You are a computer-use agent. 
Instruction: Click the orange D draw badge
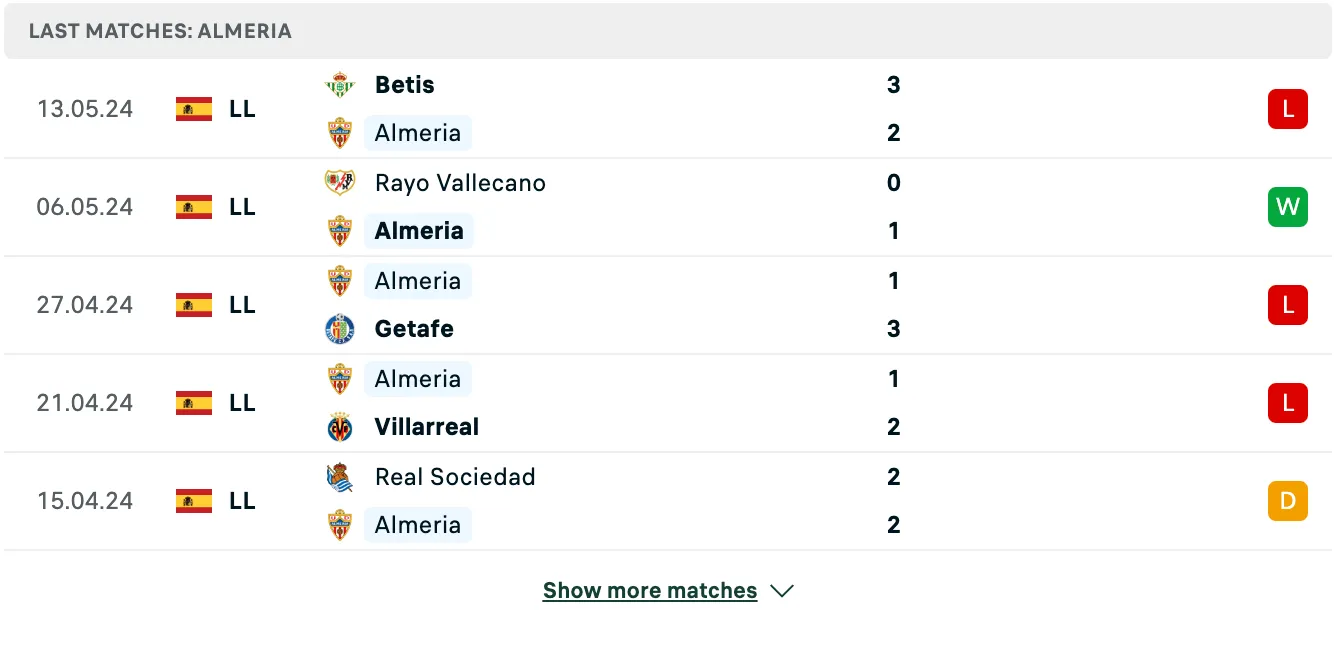click(x=1288, y=501)
